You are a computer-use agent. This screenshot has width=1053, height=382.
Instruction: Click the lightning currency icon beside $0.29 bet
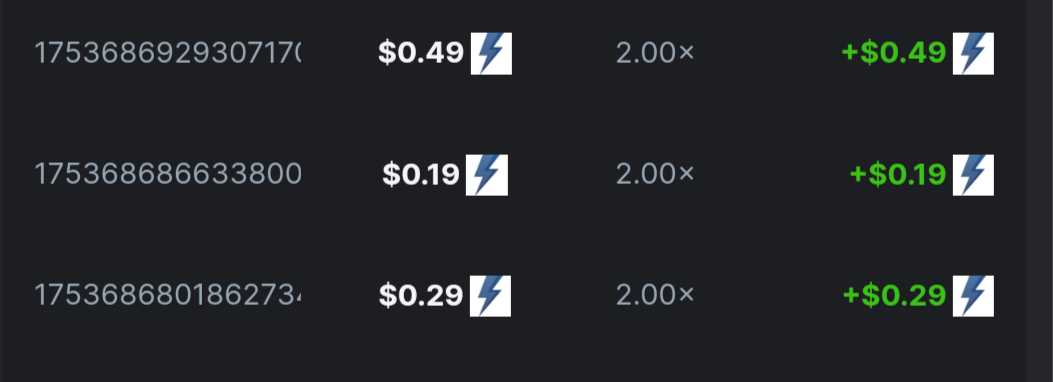point(490,295)
